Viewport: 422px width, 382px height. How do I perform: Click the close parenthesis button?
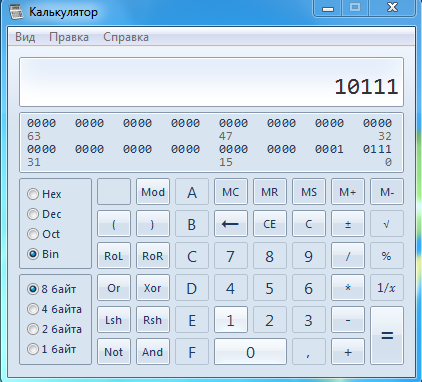[153, 224]
